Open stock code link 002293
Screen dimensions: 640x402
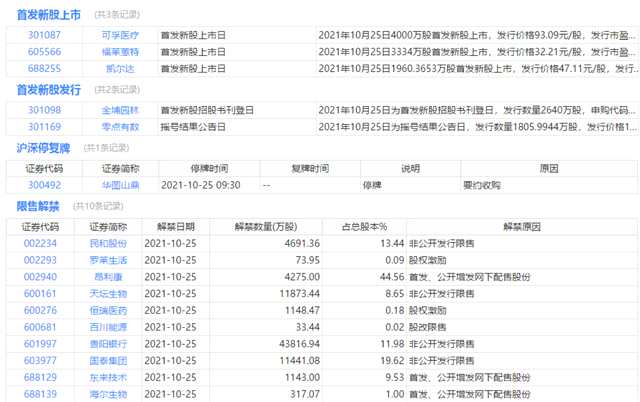[40, 260]
